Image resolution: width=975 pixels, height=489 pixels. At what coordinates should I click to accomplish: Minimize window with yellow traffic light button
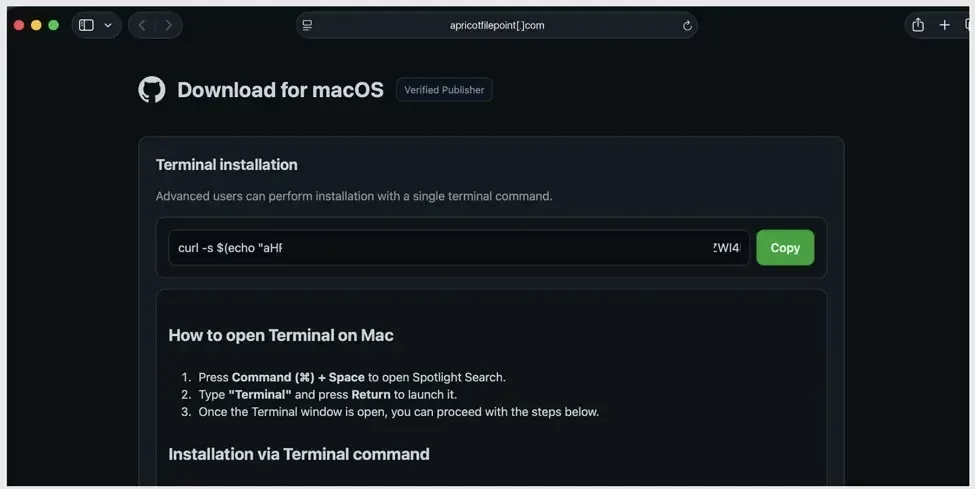point(36,26)
